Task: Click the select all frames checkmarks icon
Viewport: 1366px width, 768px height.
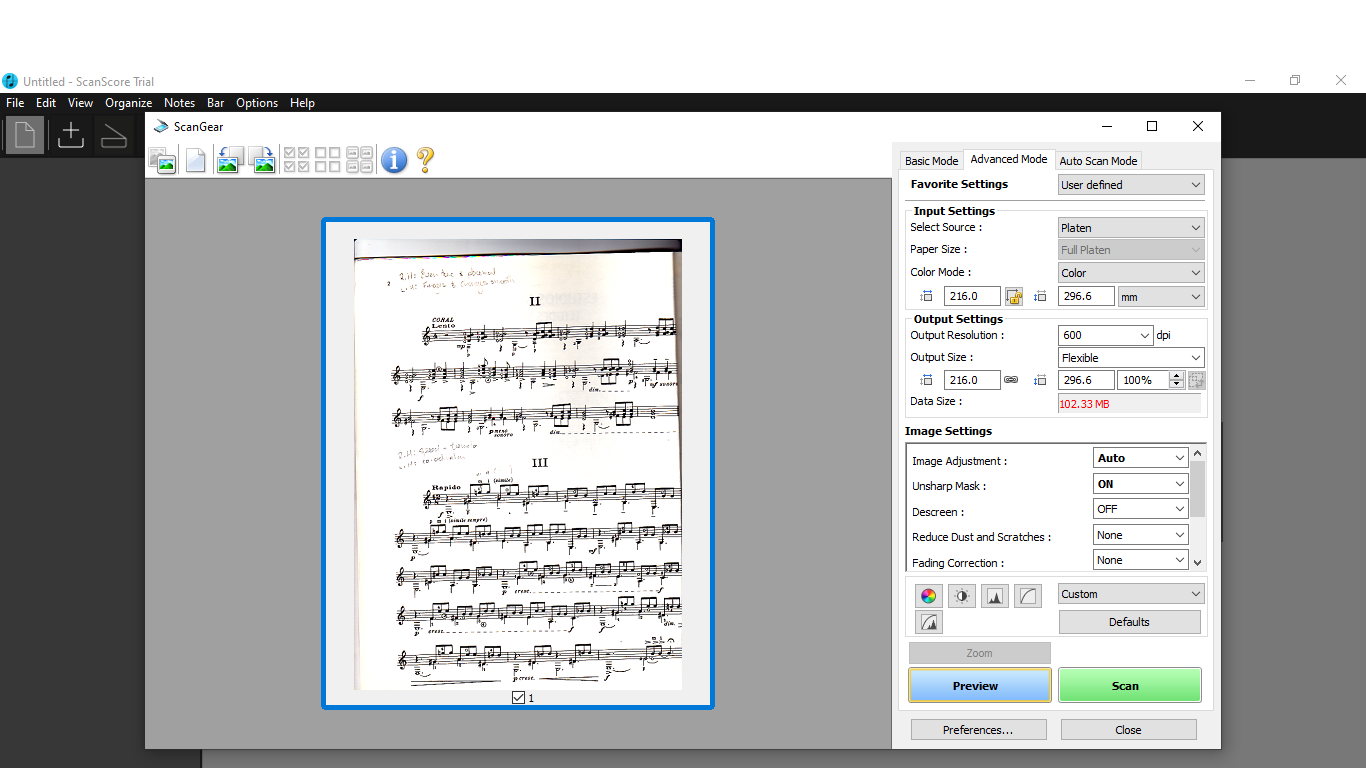Action: point(296,160)
